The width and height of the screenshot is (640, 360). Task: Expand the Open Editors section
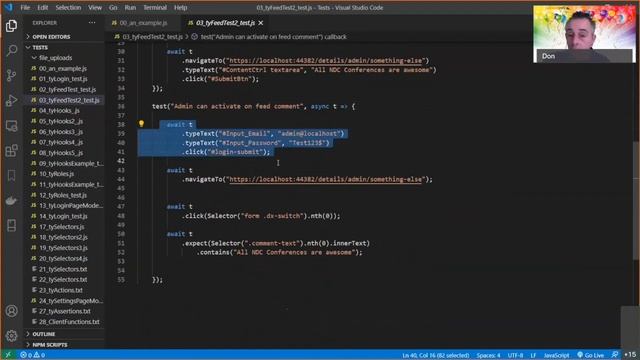(x=64, y=37)
